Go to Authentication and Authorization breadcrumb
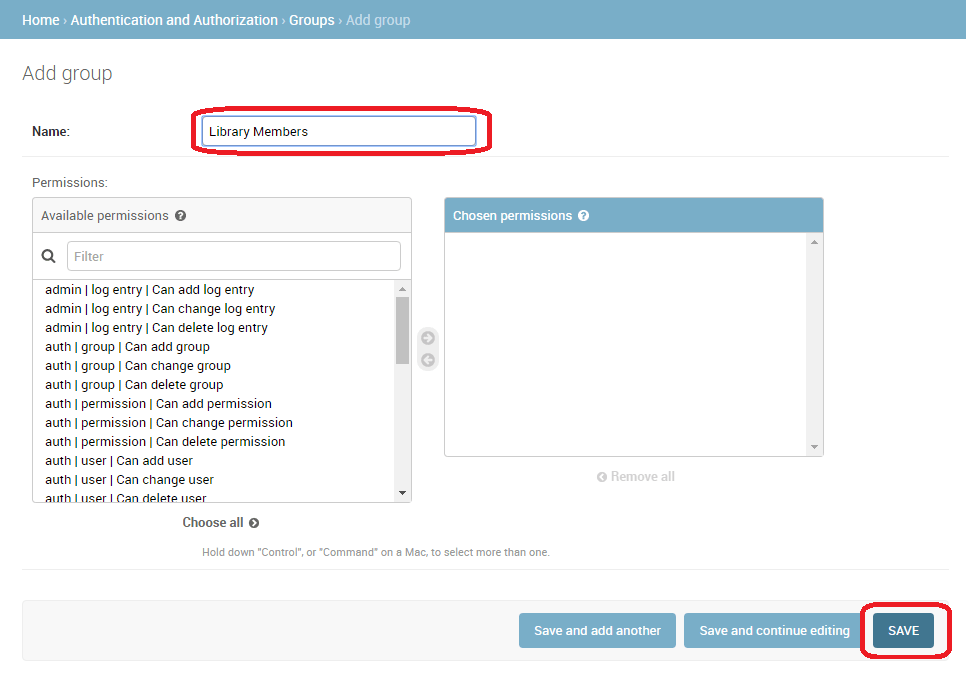This screenshot has height=677, width=966. 174,20
